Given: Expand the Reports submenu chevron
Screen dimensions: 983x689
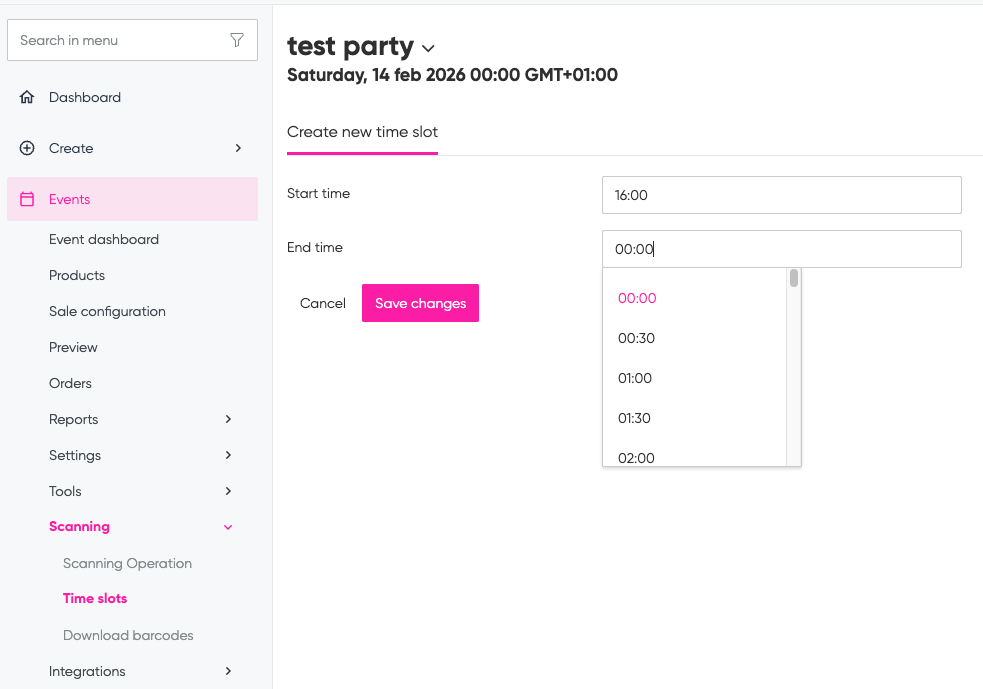Looking at the screenshot, I should (228, 419).
